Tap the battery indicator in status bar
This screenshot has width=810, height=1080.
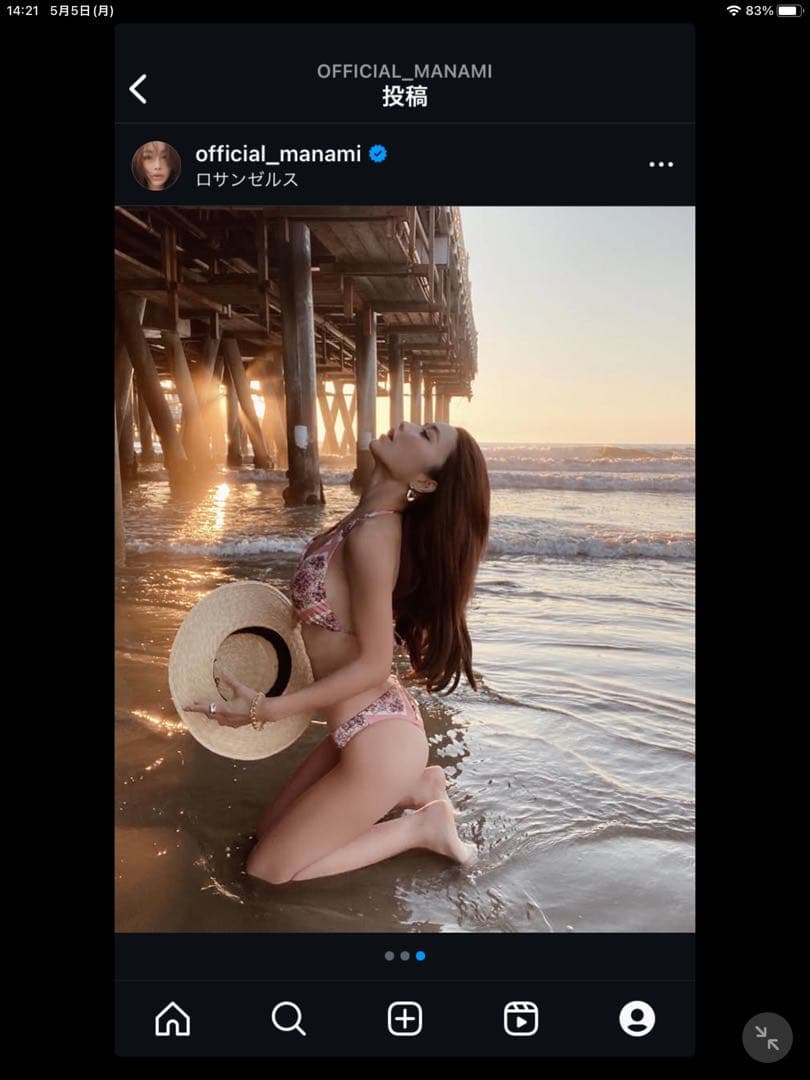coord(790,11)
